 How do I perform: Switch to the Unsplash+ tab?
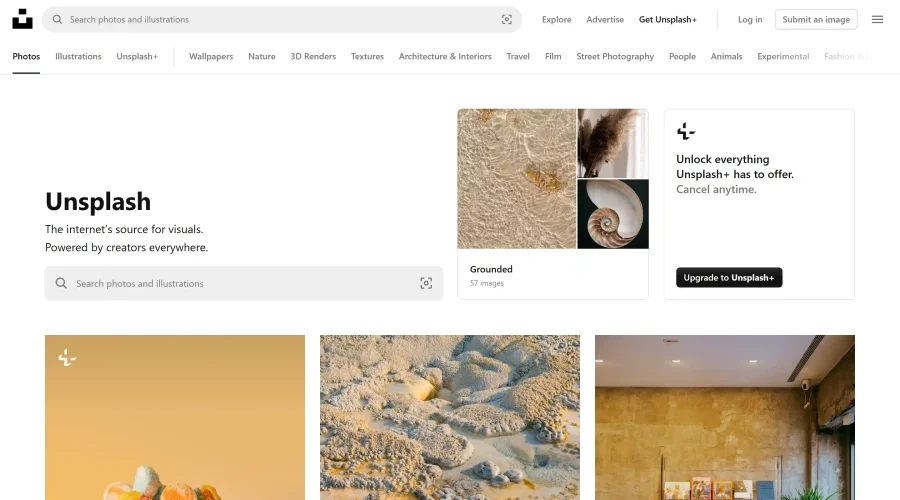point(137,56)
